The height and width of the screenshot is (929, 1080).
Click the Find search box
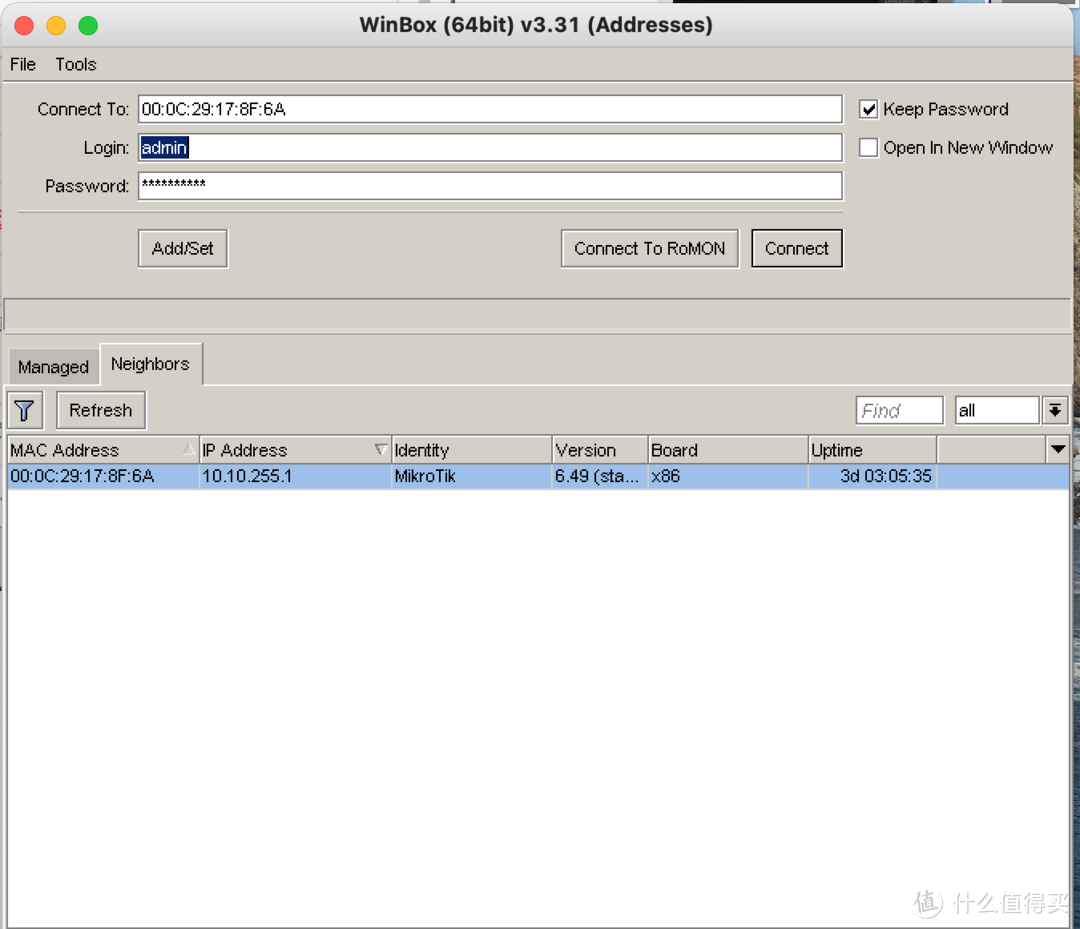[899, 410]
